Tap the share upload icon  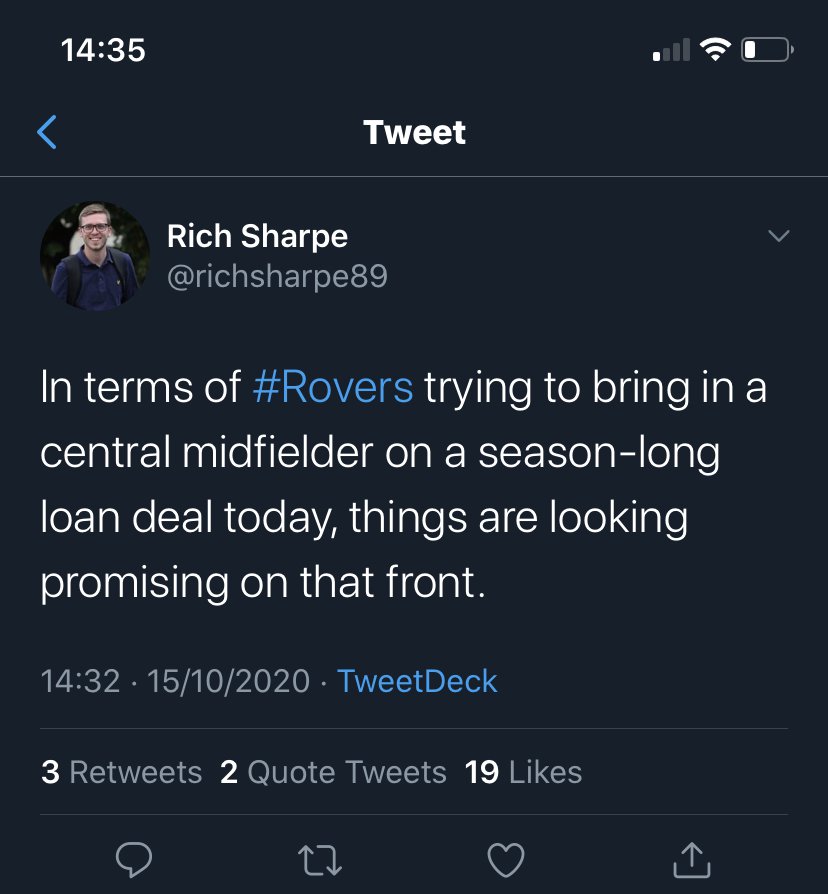692,859
